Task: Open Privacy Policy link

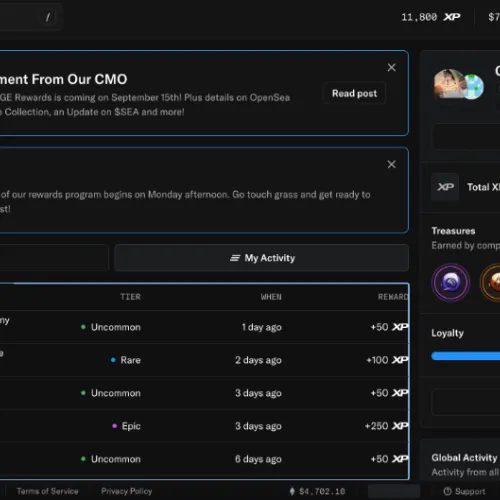Action: click(x=127, y=491)
